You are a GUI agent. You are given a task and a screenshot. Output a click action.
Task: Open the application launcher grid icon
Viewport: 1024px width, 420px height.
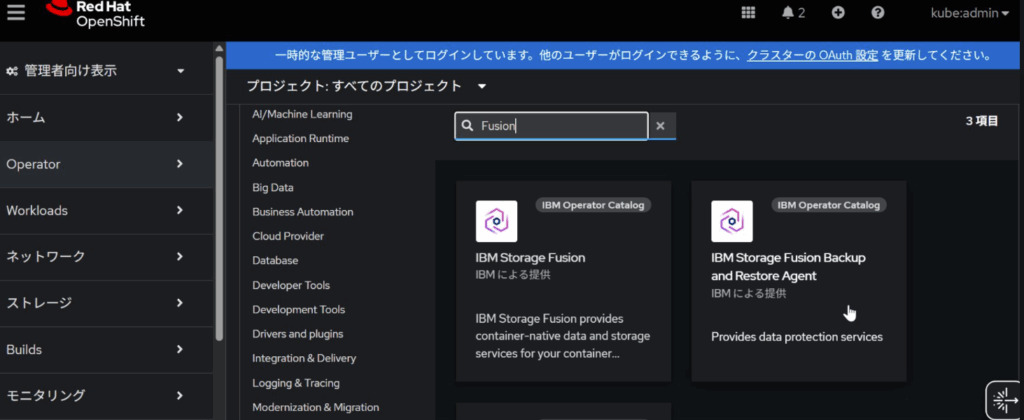[x=748, y=13]
